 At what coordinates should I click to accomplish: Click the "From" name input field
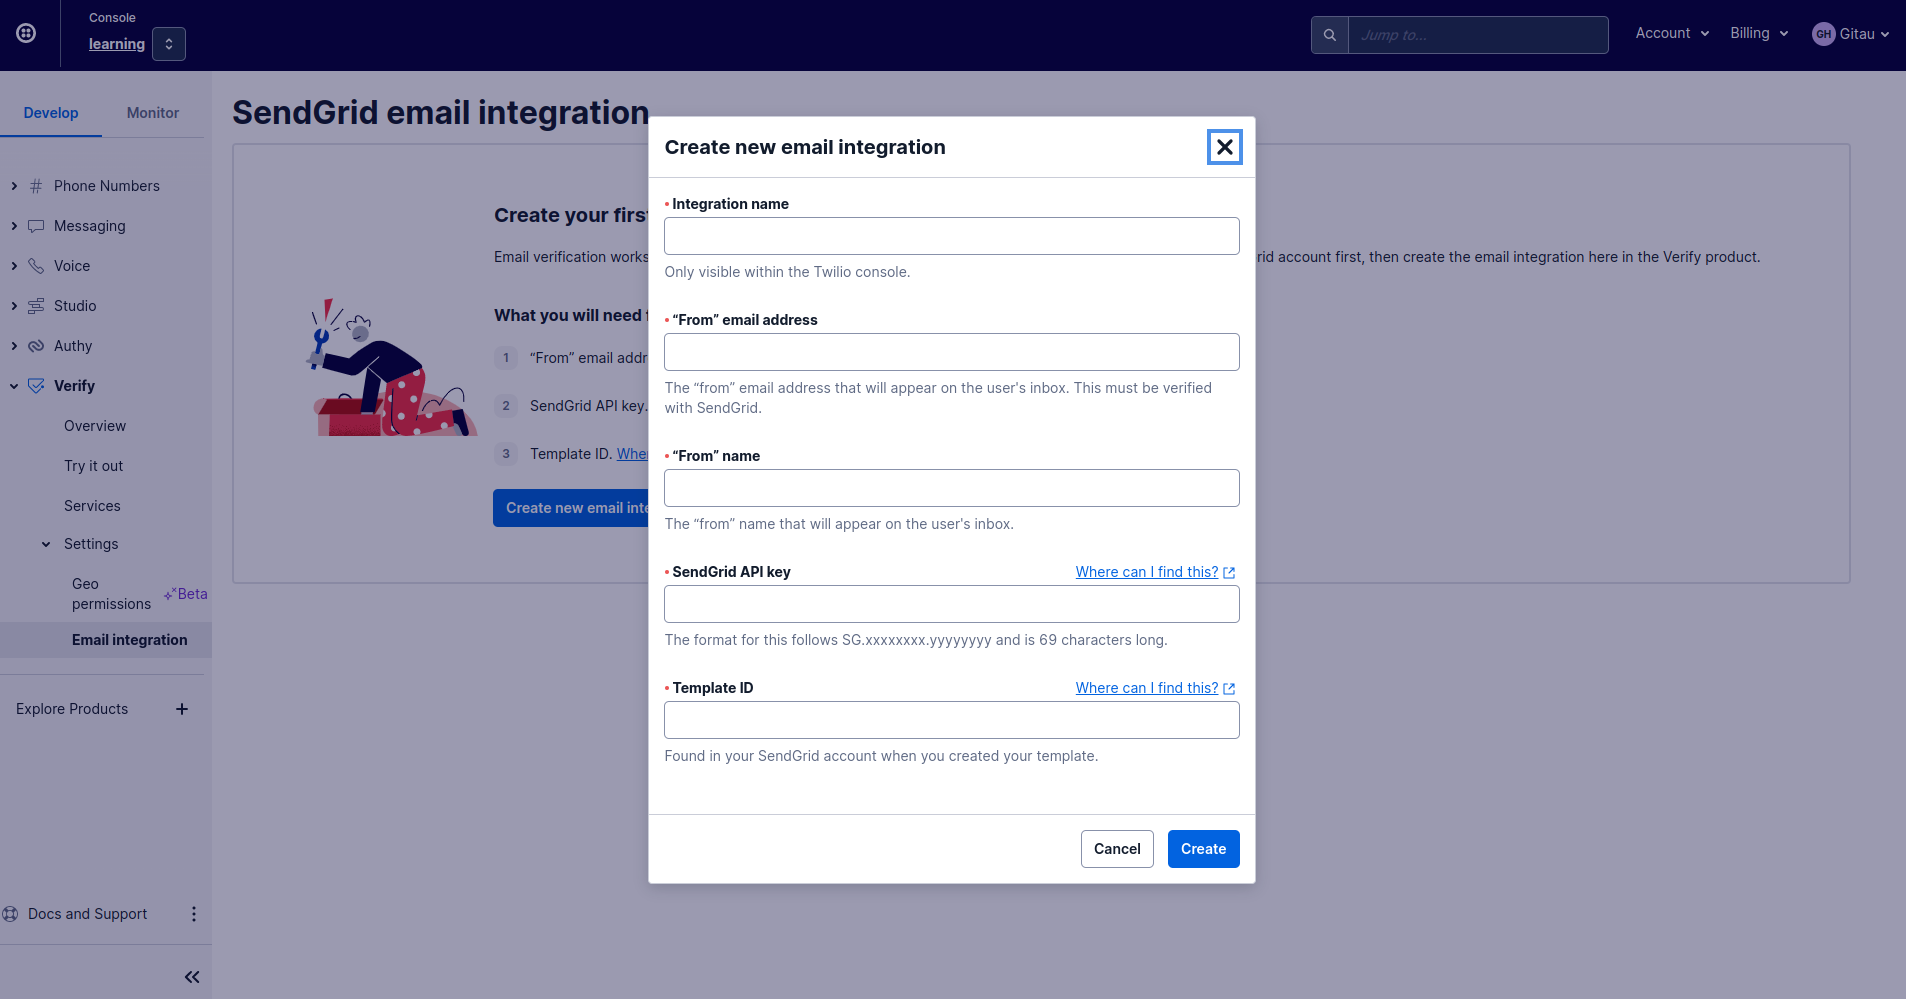pos(952,488)
